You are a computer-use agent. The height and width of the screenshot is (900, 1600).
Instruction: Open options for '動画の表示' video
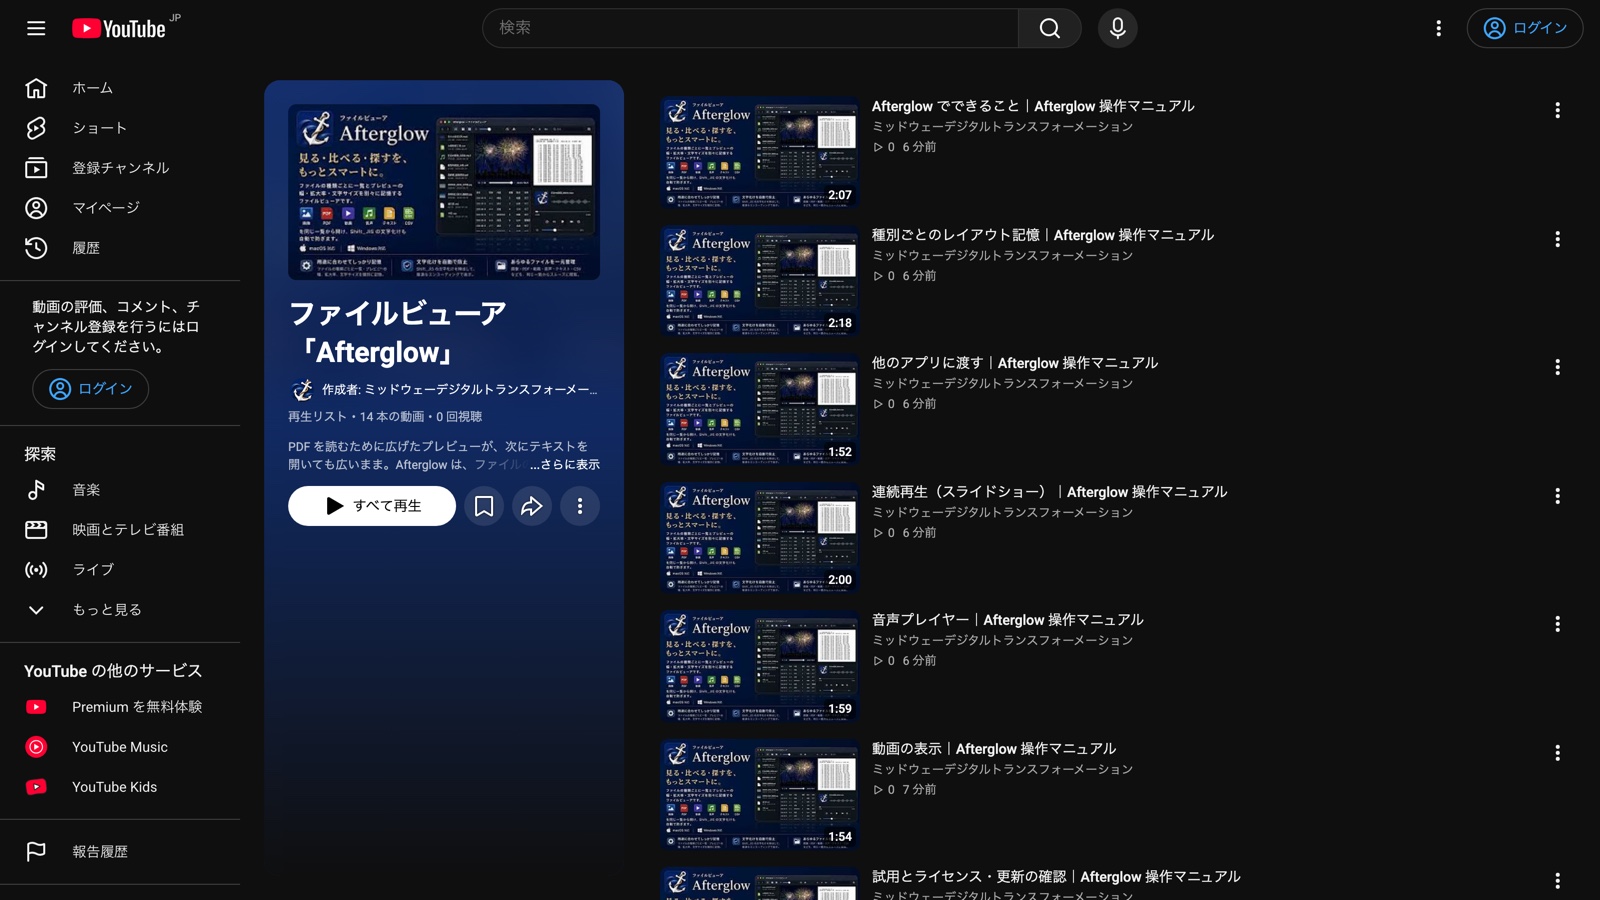[x=1557, y=753]
